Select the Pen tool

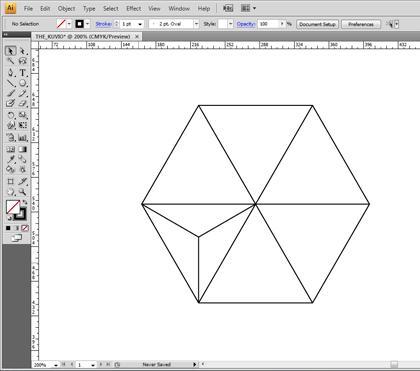click(x=11, y=72)
